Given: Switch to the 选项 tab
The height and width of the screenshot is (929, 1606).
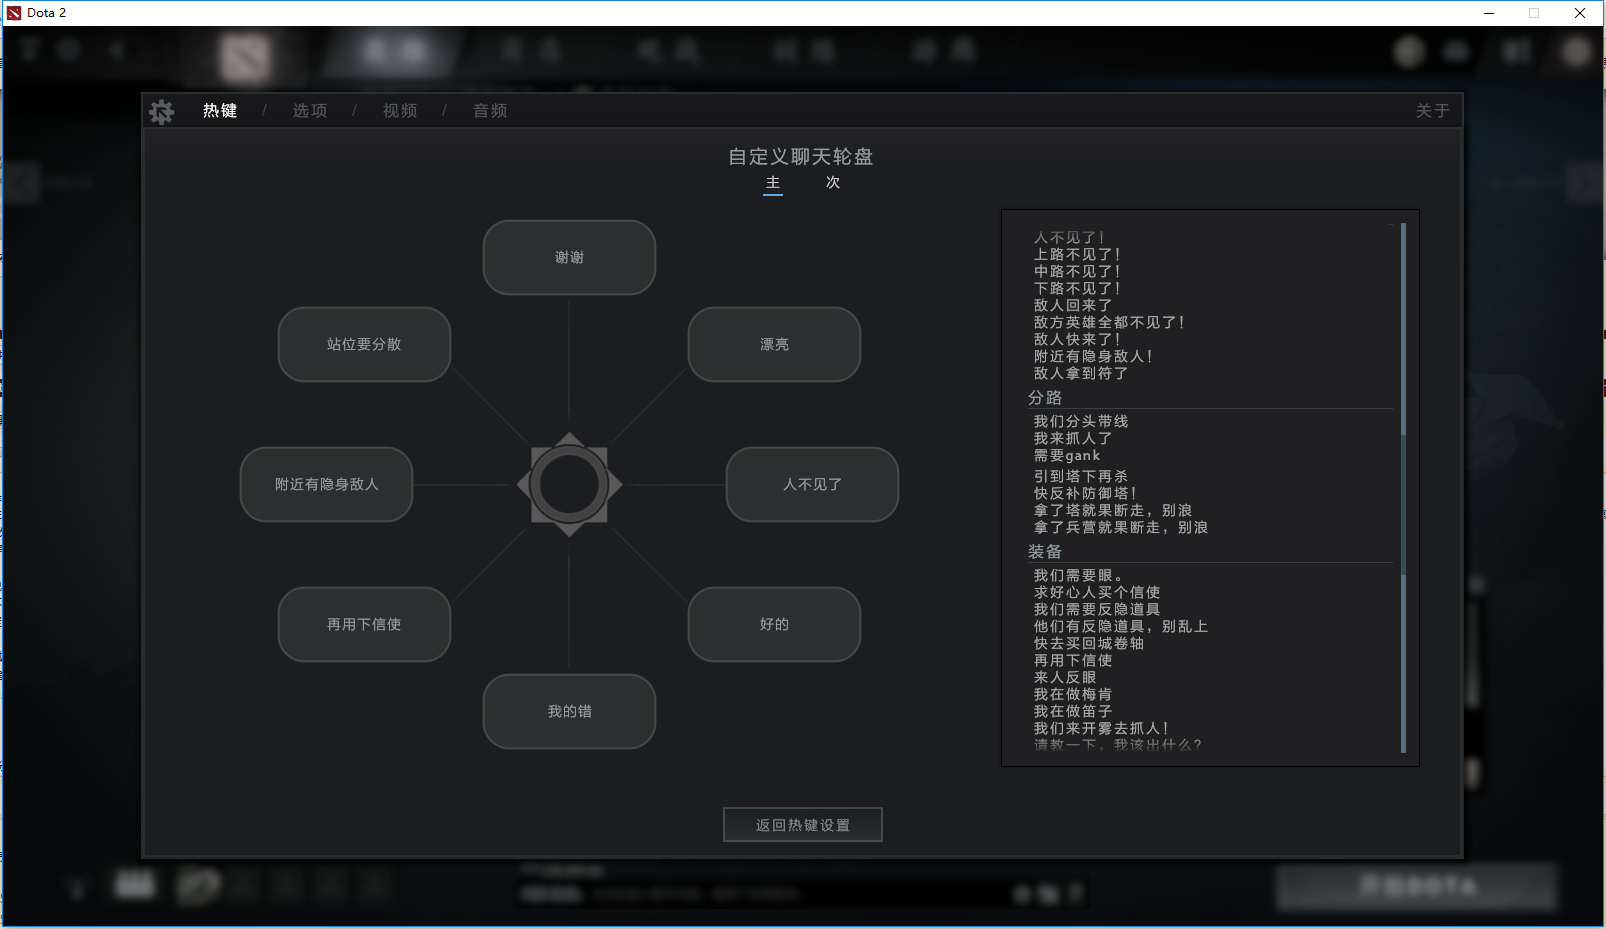Looking at the screenshot, I should tap(309, 111).
